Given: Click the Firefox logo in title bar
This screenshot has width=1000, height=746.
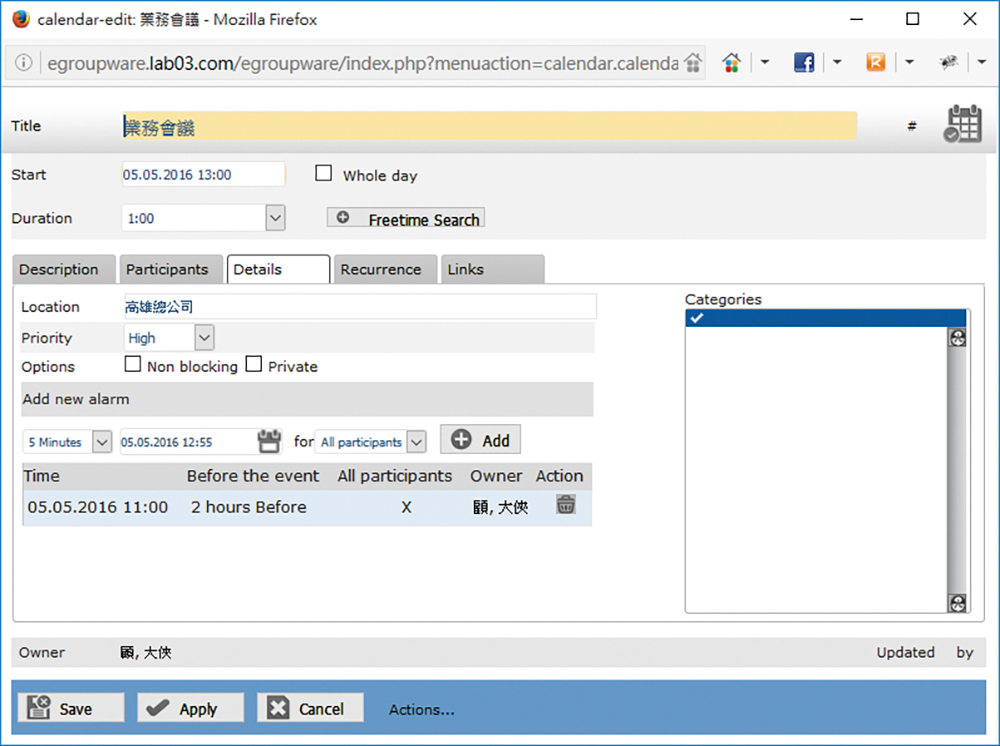Looking at the screenshot, I should coord(21,19).
